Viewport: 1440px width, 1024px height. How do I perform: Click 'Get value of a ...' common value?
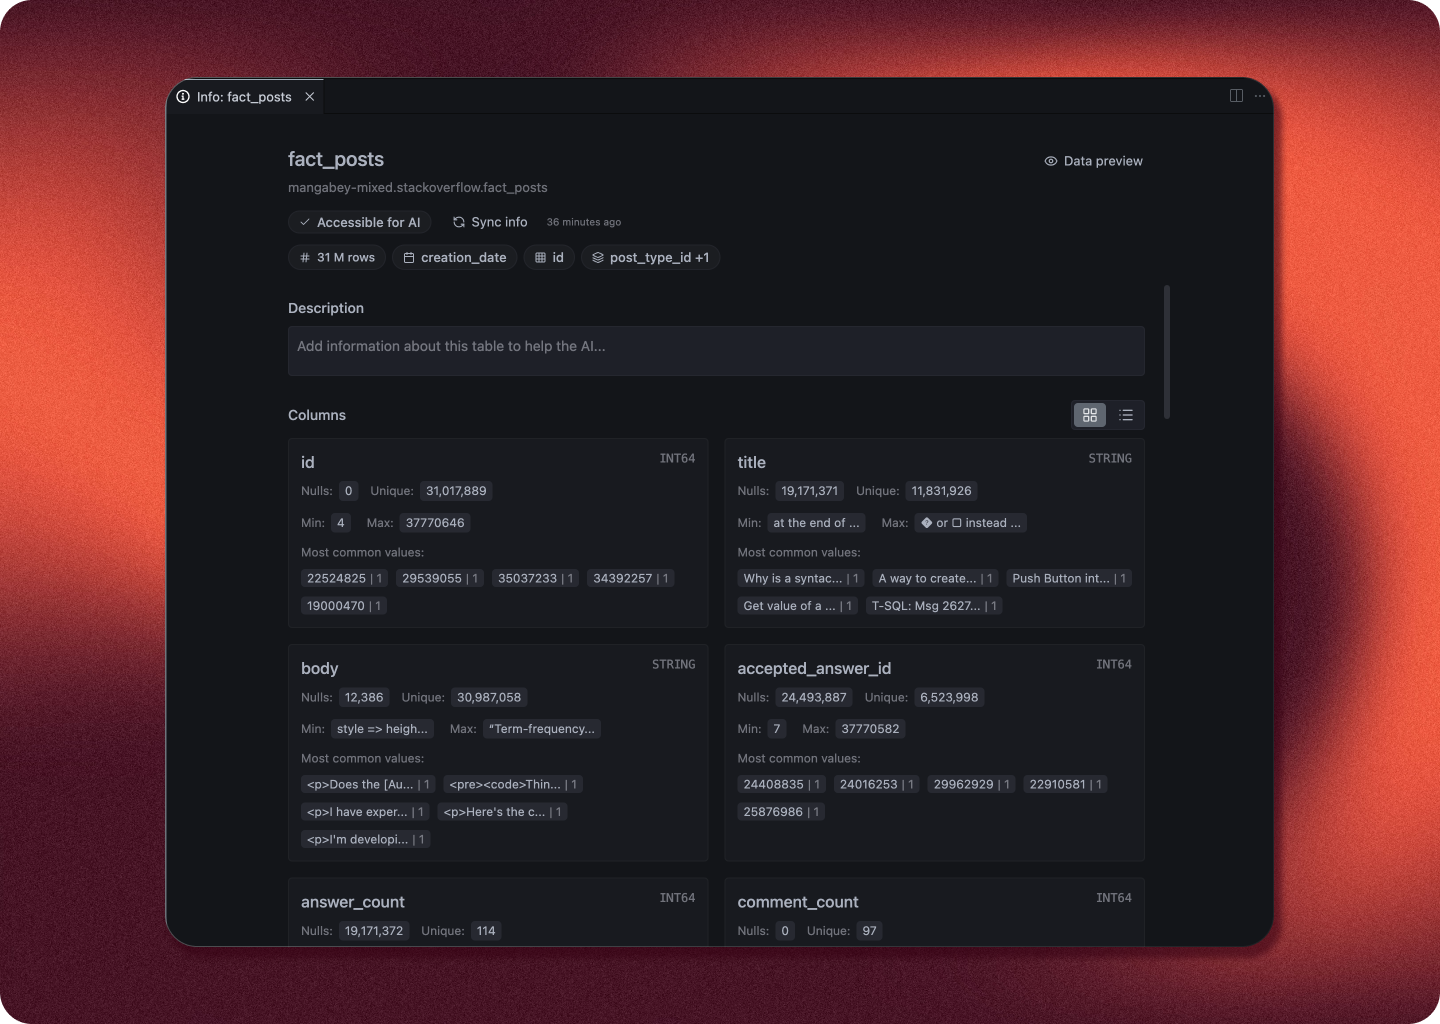coord(798,606)
